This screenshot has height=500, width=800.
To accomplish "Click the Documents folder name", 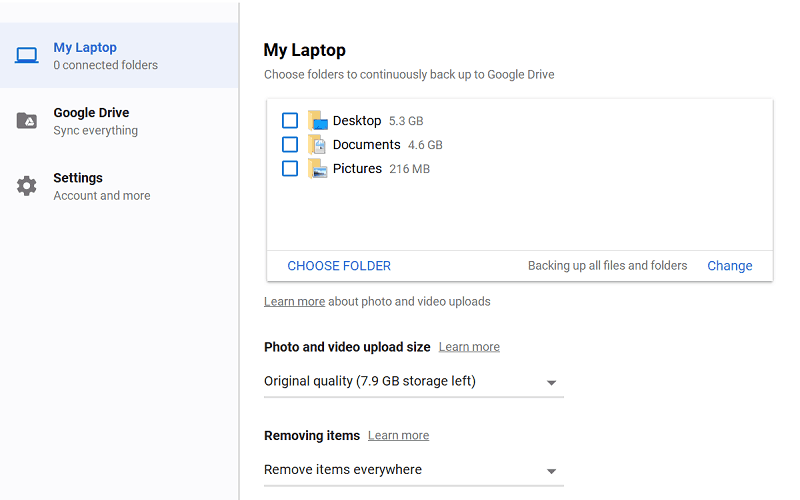I will point(366,145).
